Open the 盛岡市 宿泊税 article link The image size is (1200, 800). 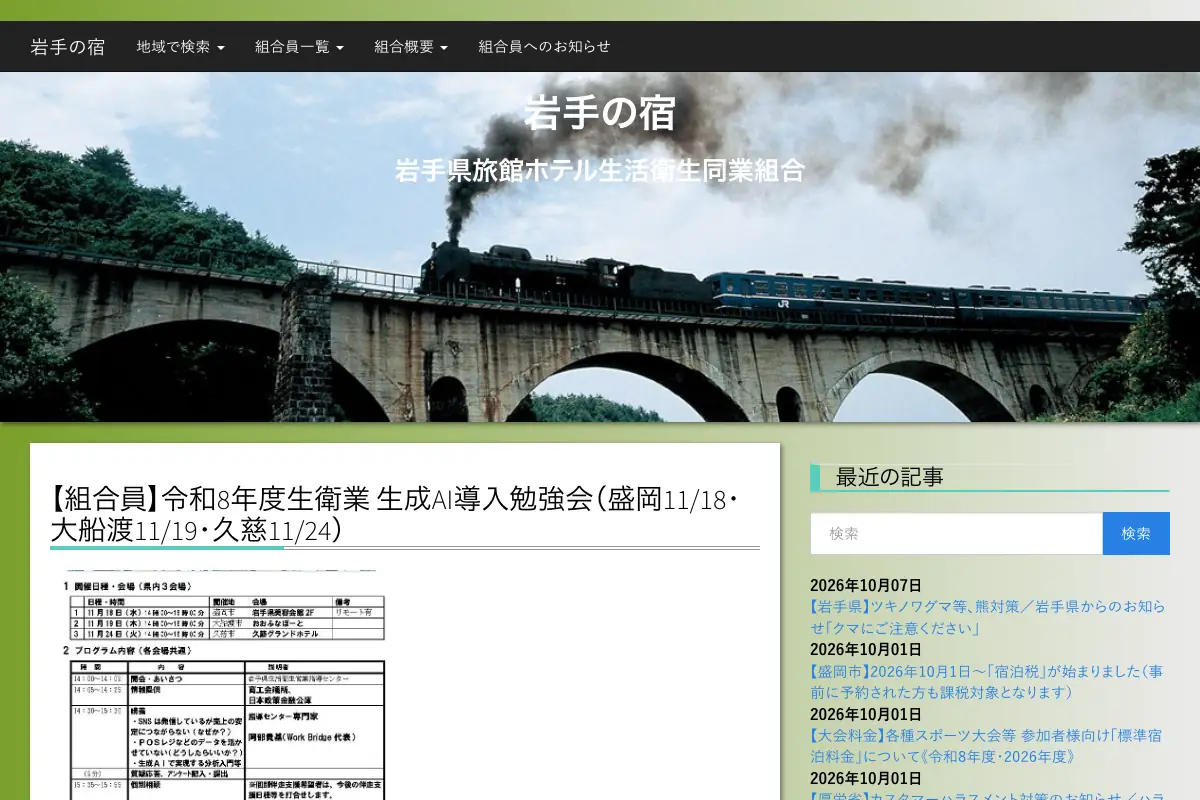click(987, 681)
